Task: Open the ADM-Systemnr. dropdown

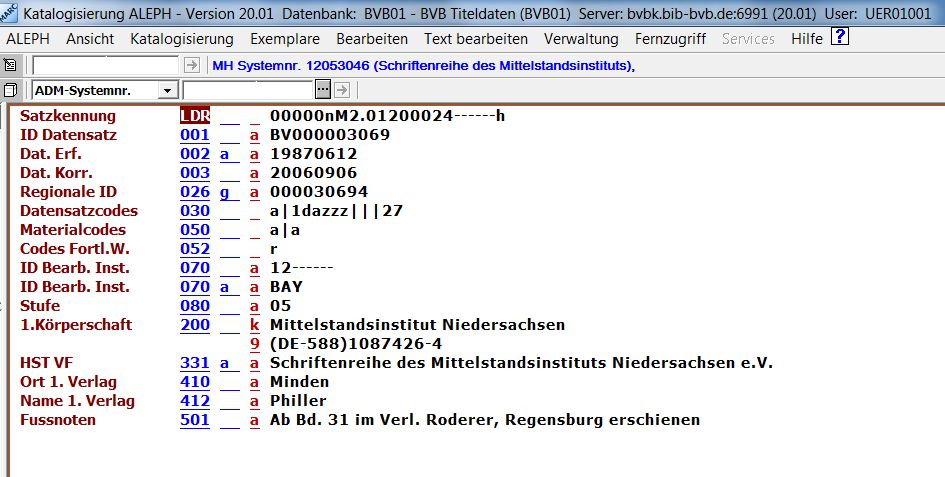Action: pos(166,90)
